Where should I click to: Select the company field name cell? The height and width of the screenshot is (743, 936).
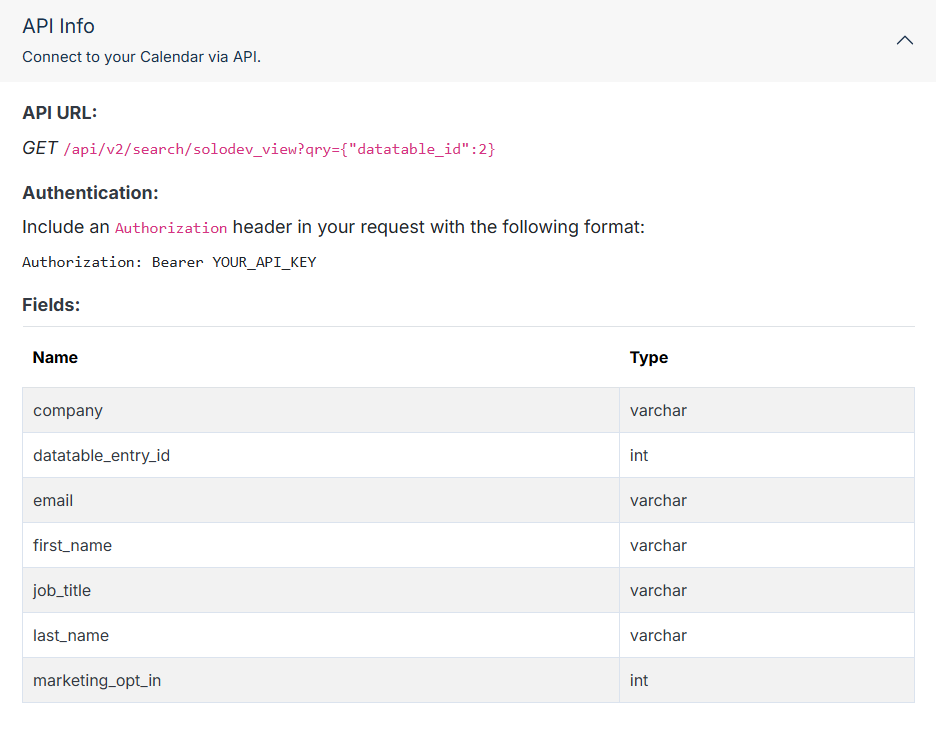321,411
